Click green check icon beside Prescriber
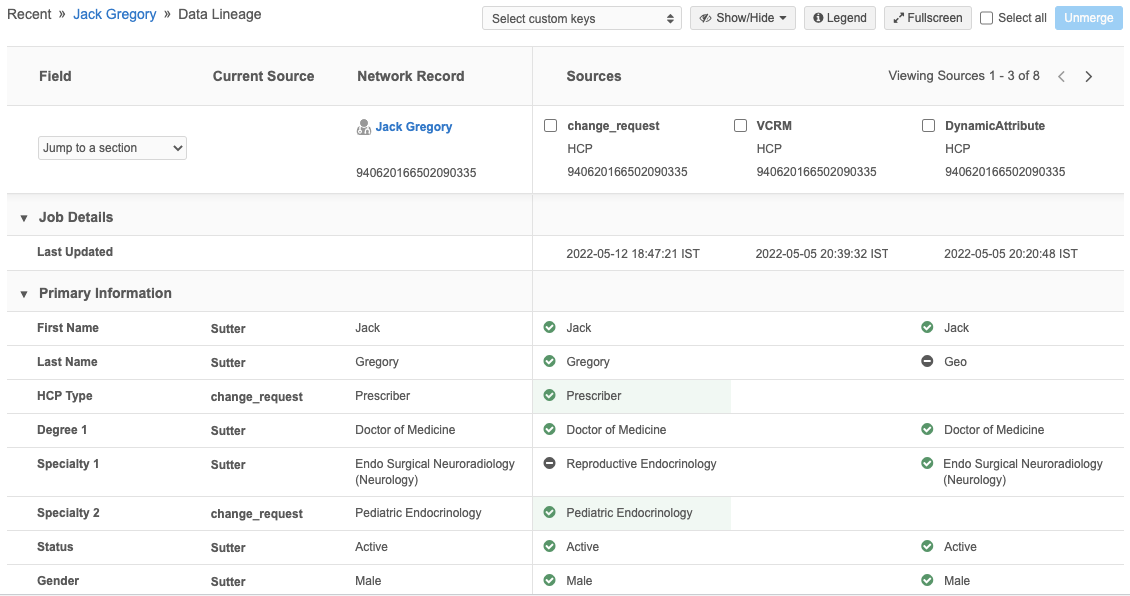This screenshot has width=1130, height=596. click(x=549, y=395)
